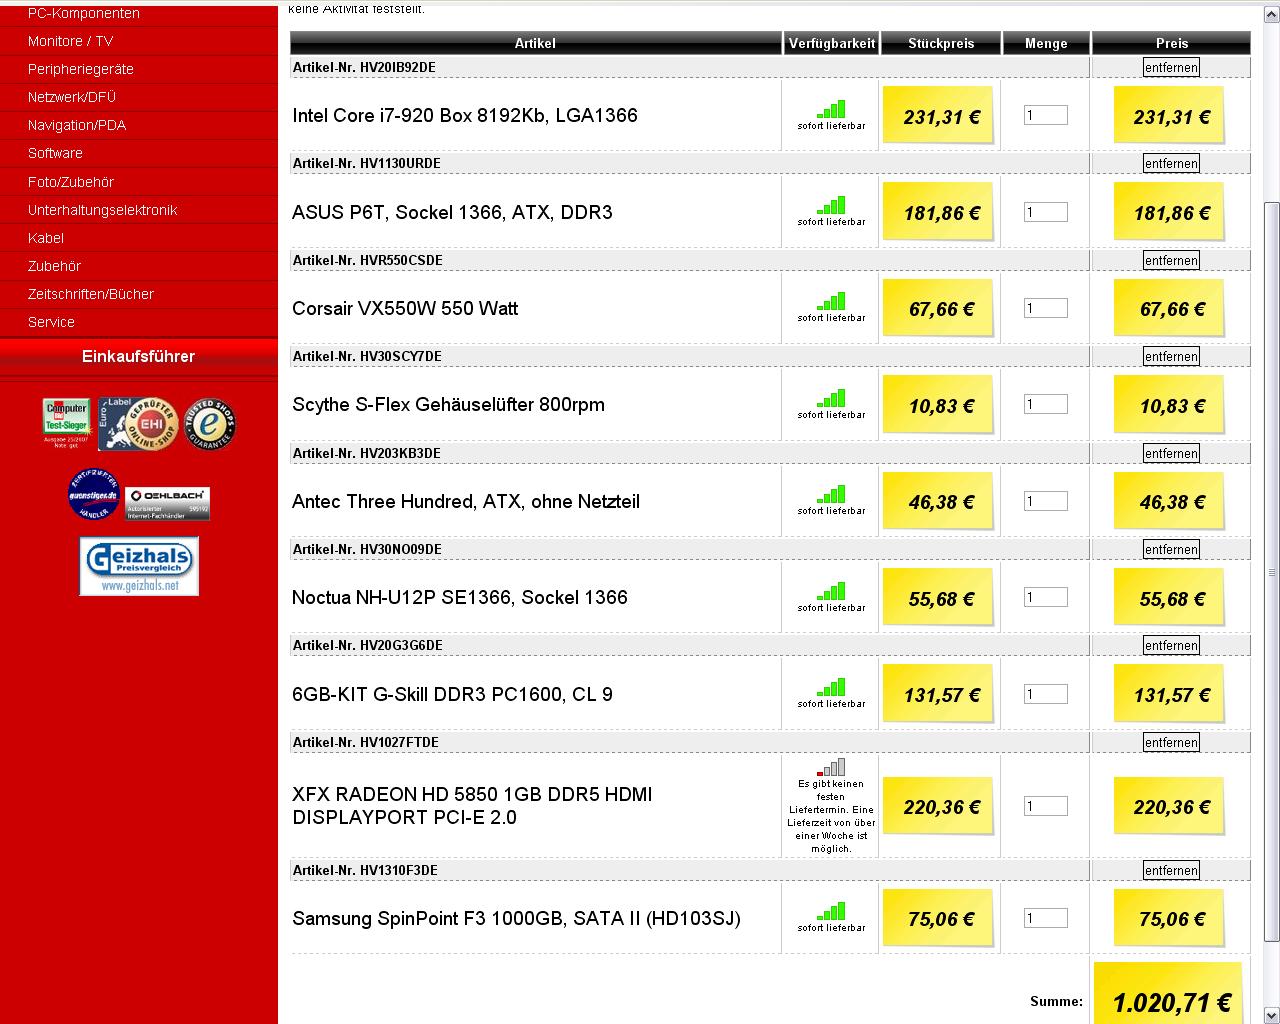Image resolution: width=1280 pixels, height=1024 pixels.
Task: Open Intel Core i7-920 Box product name
Action: (x=465, y=115)
